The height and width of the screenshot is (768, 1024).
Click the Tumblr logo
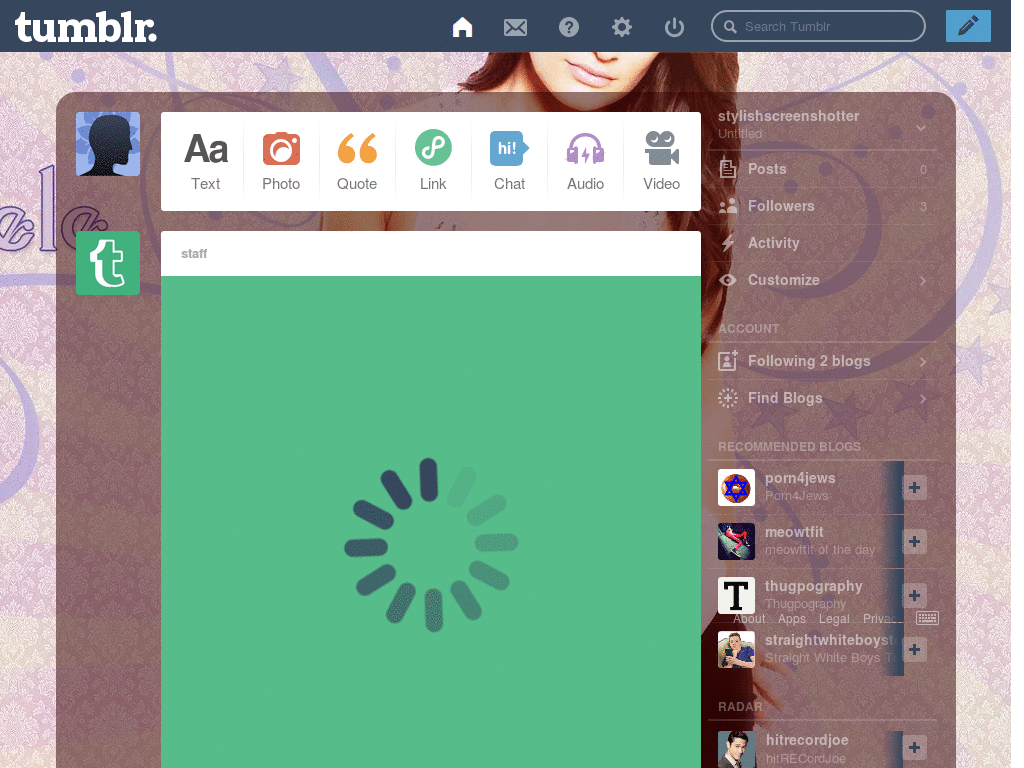click(x=86, y=27)
